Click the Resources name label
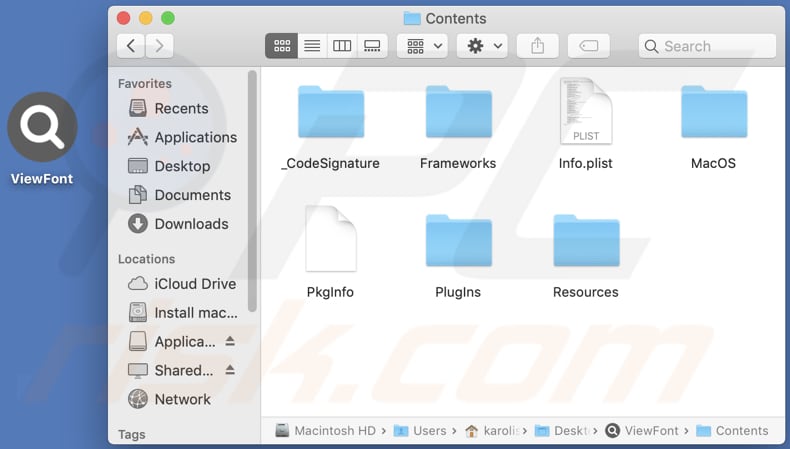This screenshot has width=790, height=449. 585,292
